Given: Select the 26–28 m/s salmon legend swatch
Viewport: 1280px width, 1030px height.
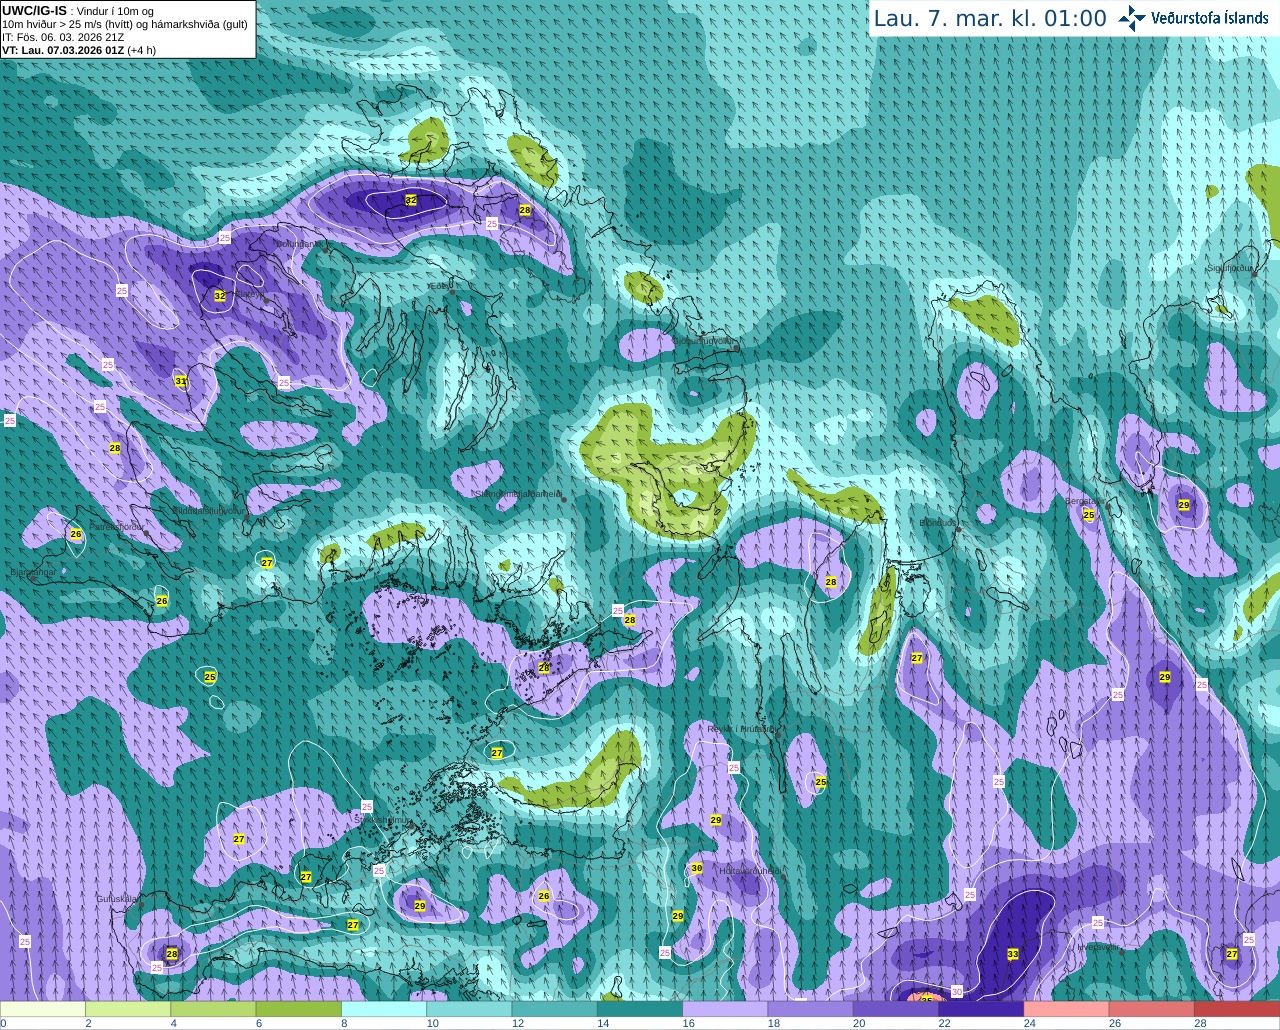Looking at the screenshot, I should pyautogui.click(x=1152, y=1009).
